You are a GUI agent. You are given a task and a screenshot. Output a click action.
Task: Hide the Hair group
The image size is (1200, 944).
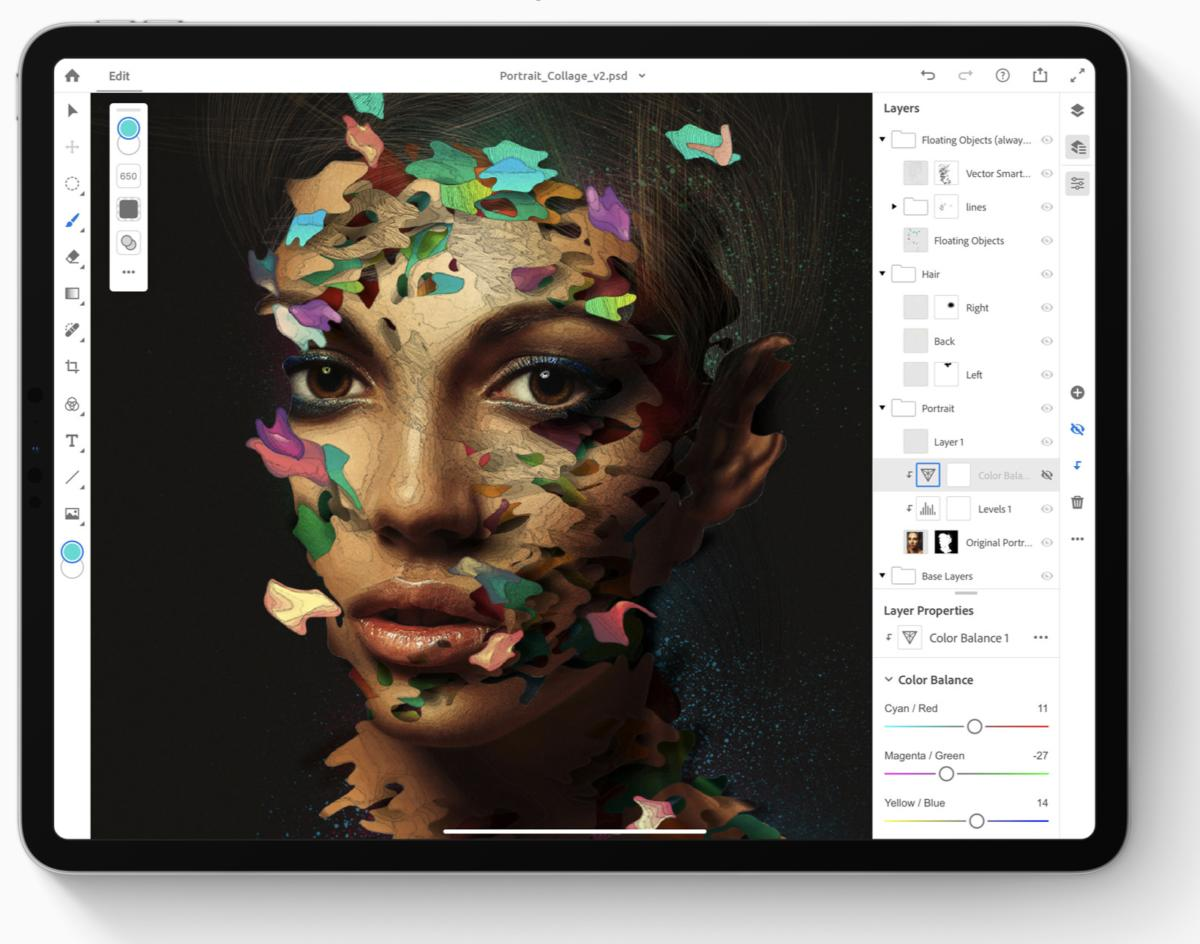click(x=1047, y=274)
